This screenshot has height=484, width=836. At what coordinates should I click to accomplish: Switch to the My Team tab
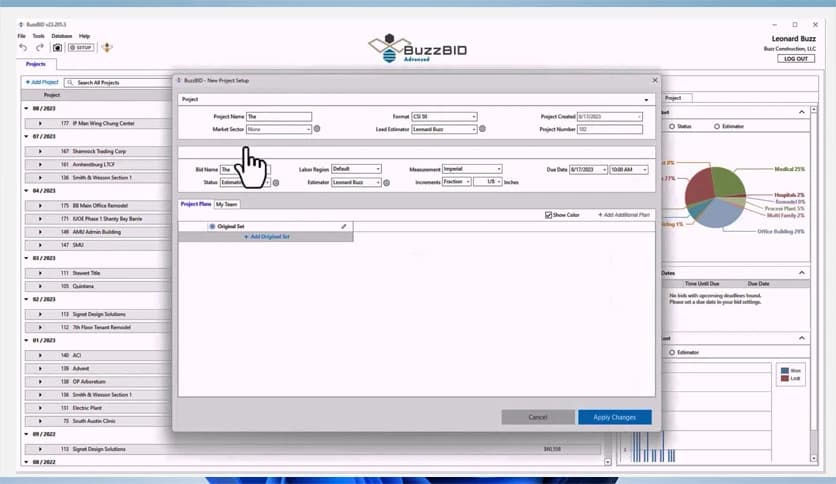click(x=227, y=204)
